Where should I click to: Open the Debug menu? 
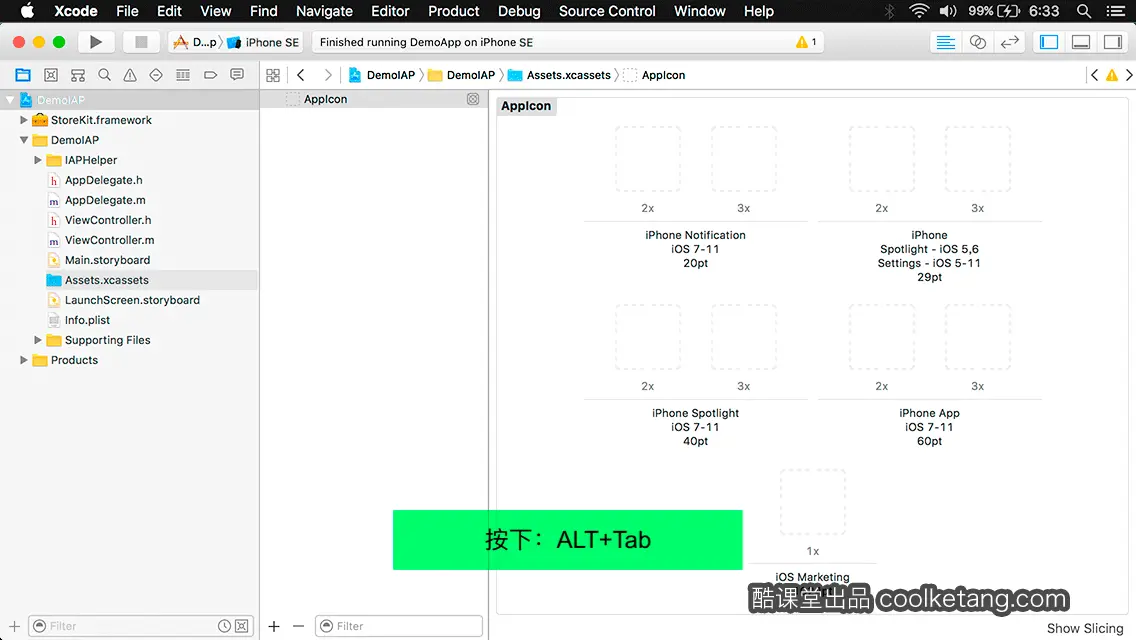pyautogui.click(x=519, y=11)
